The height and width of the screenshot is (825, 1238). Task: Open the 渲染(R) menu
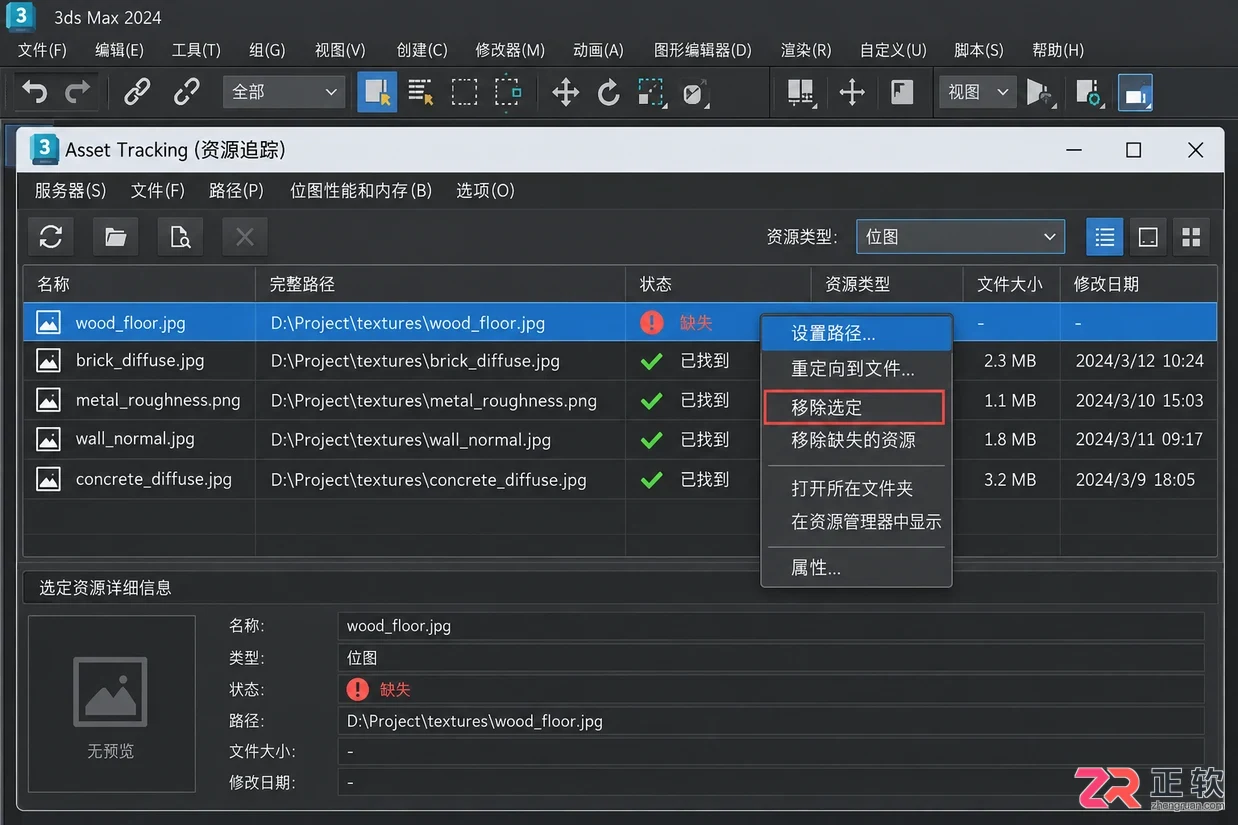[805, 50]
